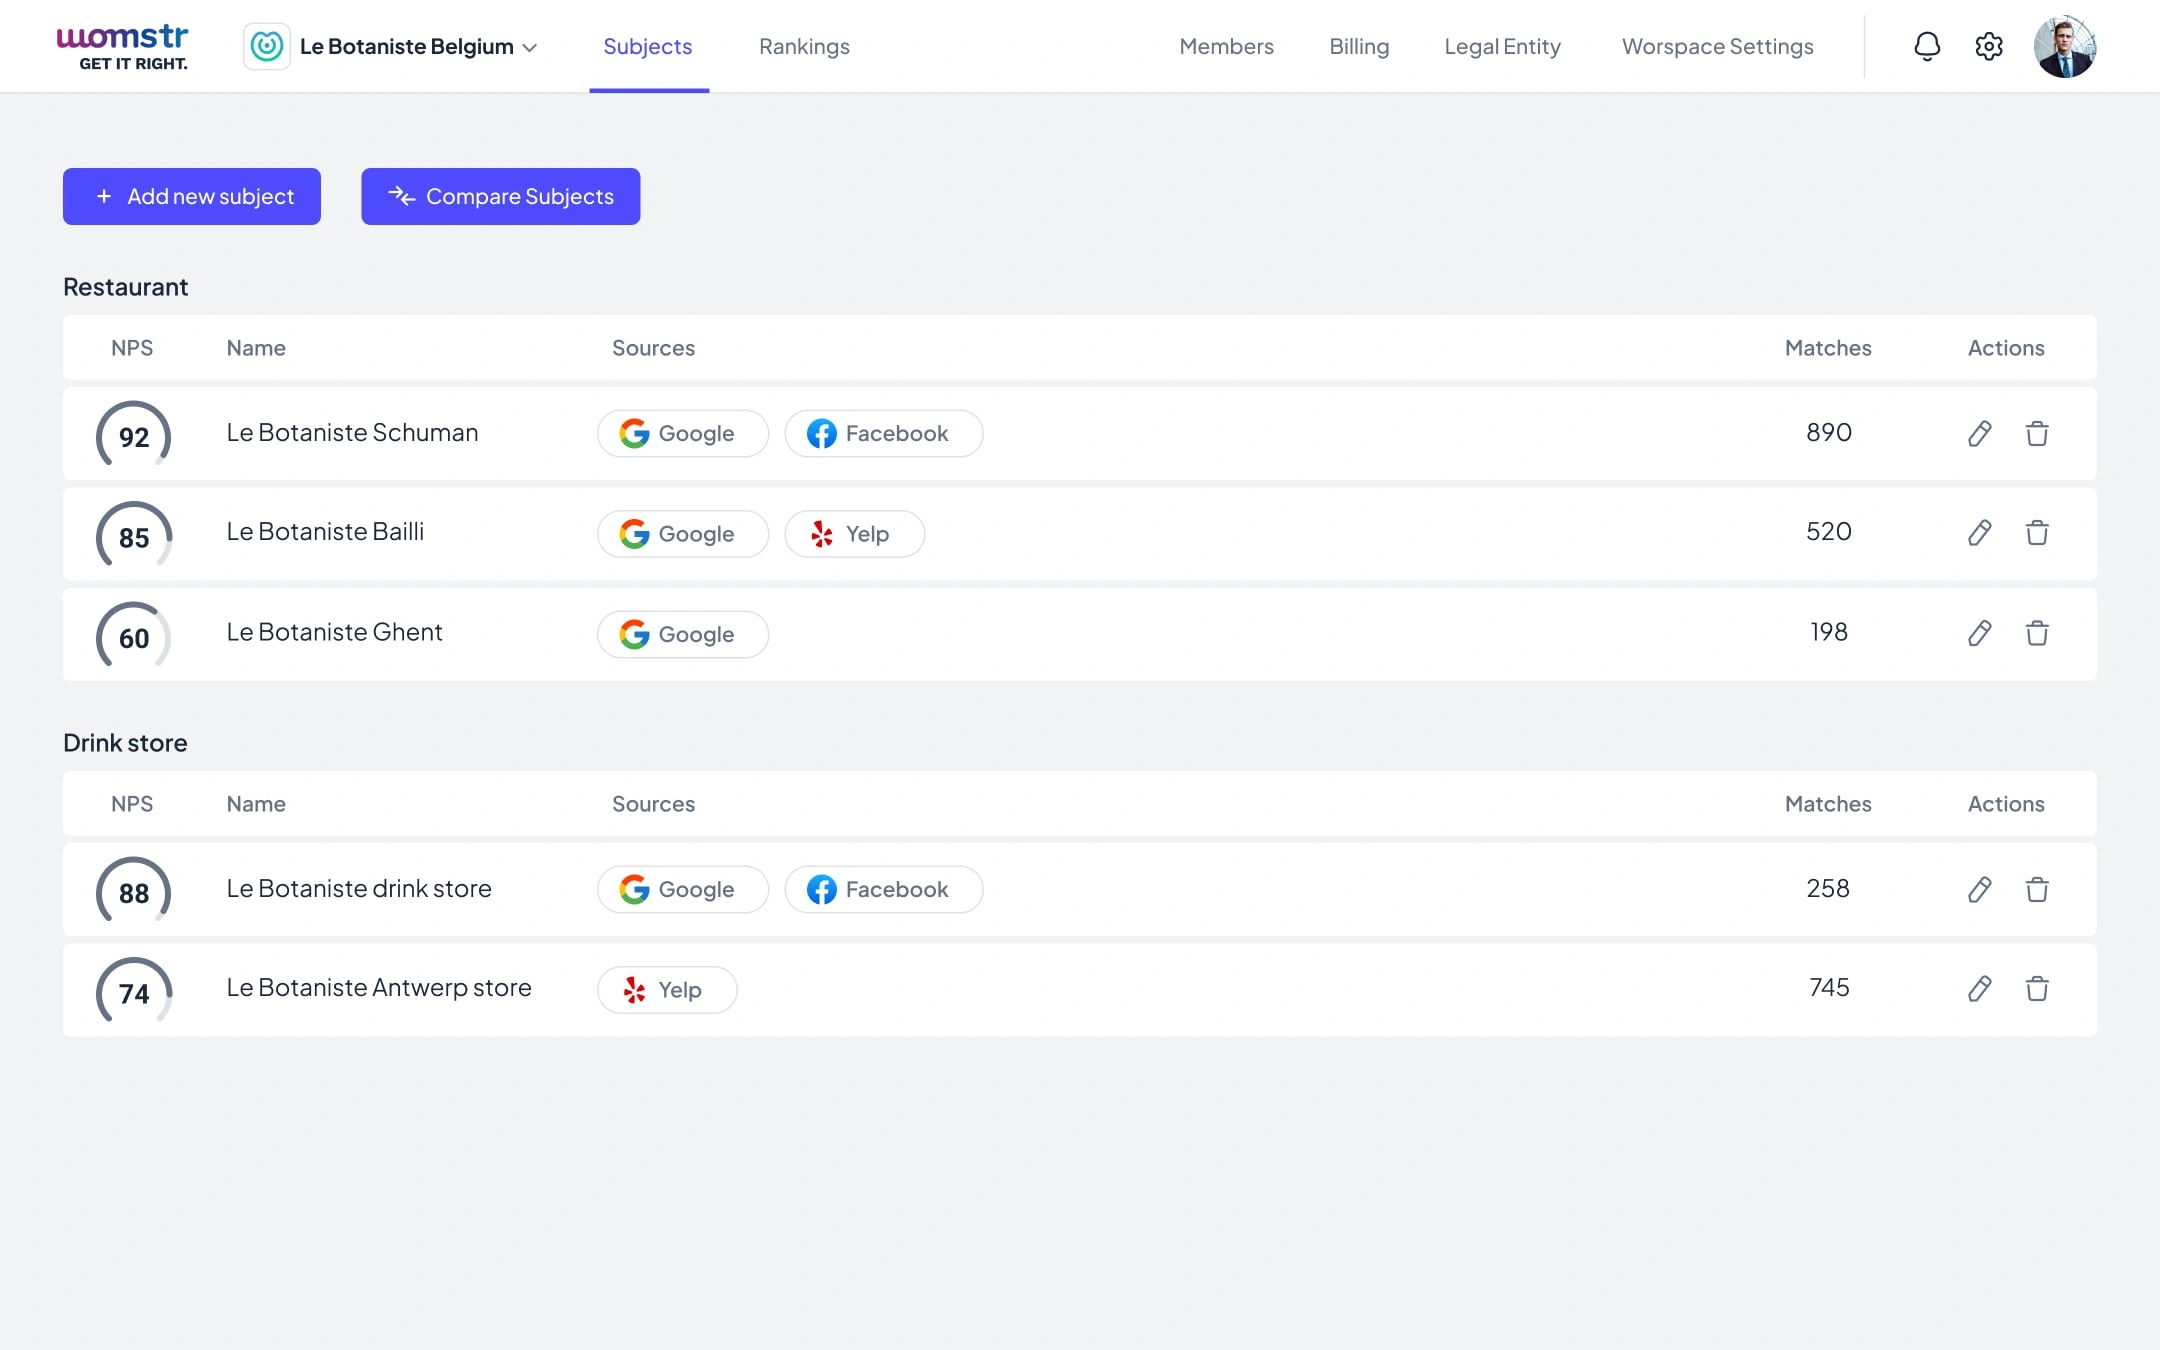Select Google source for Le Botaniste Schuman

pyautogui.click(x=683, y=433)
